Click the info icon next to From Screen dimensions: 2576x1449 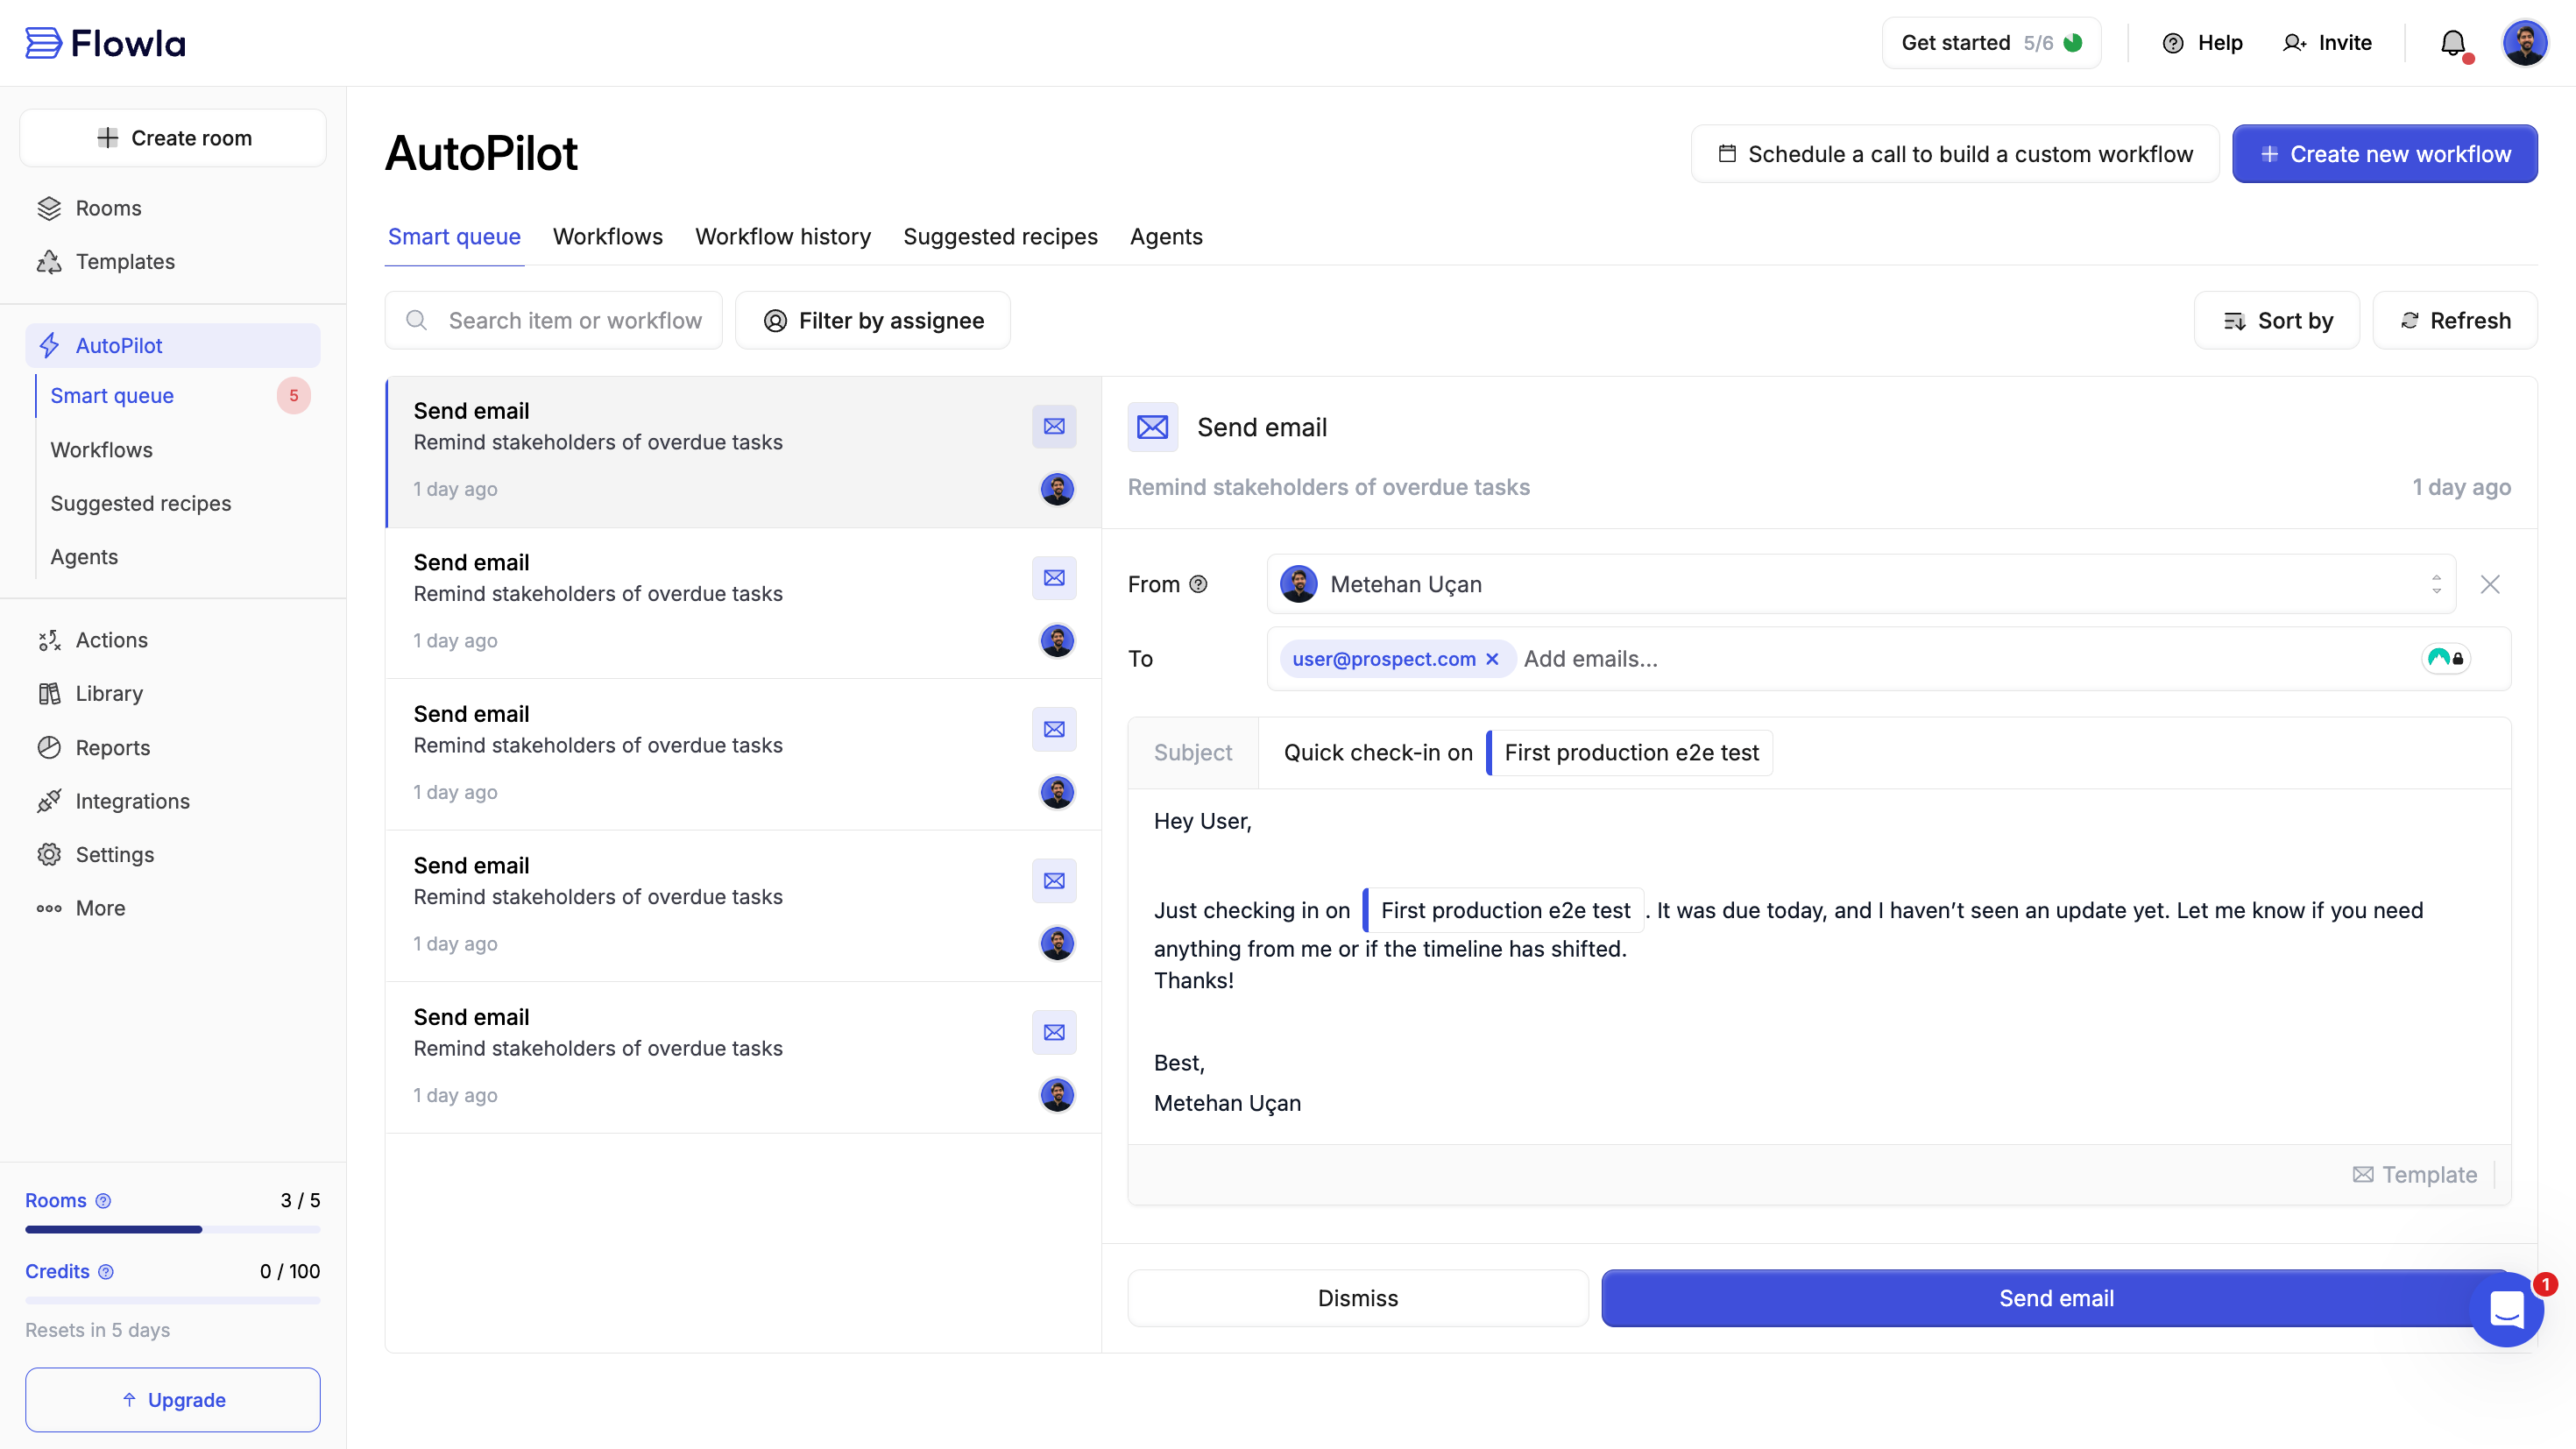tap(1198, 584)
